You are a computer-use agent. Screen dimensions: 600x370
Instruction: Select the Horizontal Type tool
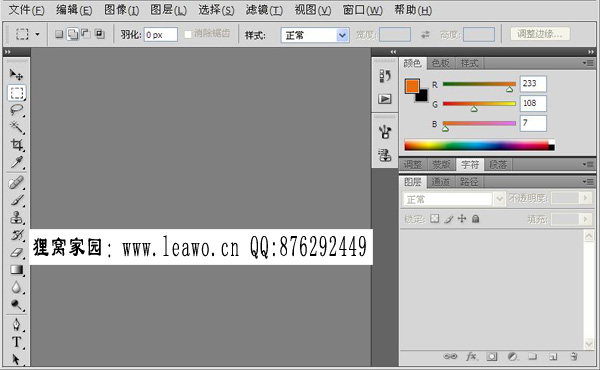[x=16, y=342]
